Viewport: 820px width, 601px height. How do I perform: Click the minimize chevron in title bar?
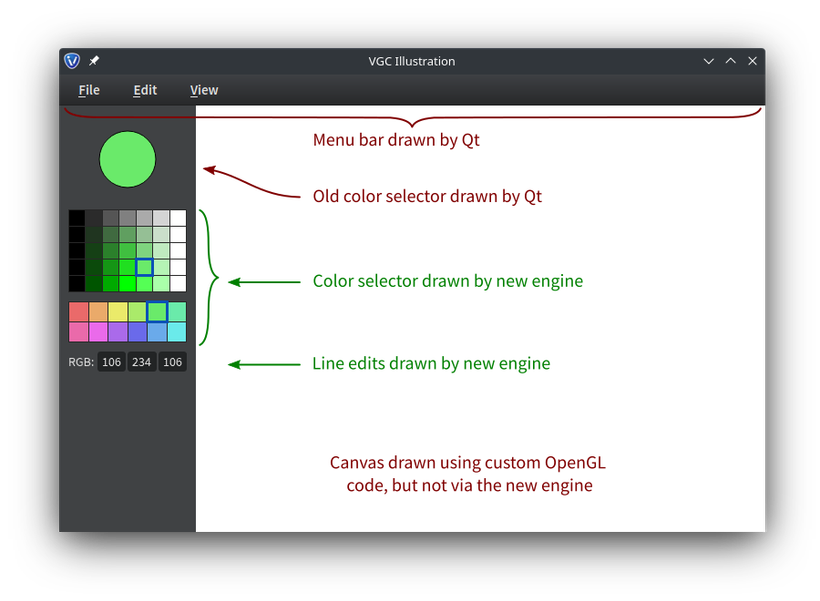709,61
